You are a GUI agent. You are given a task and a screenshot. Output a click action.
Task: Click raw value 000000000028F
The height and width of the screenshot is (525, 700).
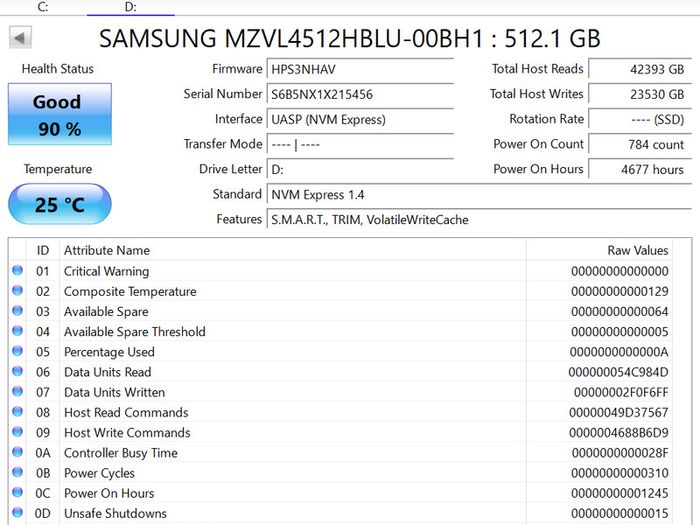620,453
